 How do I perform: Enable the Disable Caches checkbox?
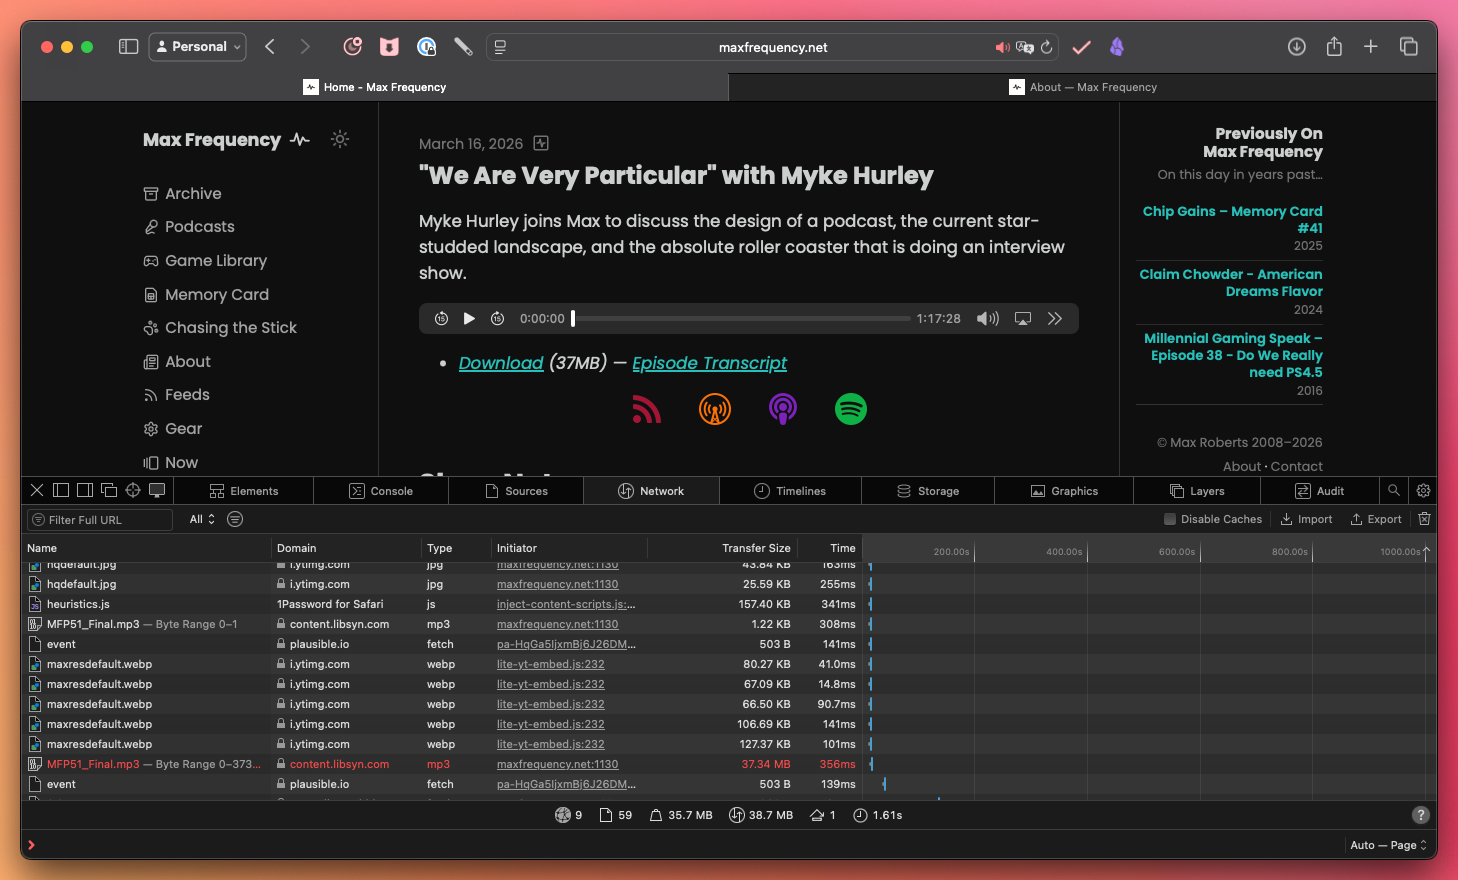pos(1170,519)
